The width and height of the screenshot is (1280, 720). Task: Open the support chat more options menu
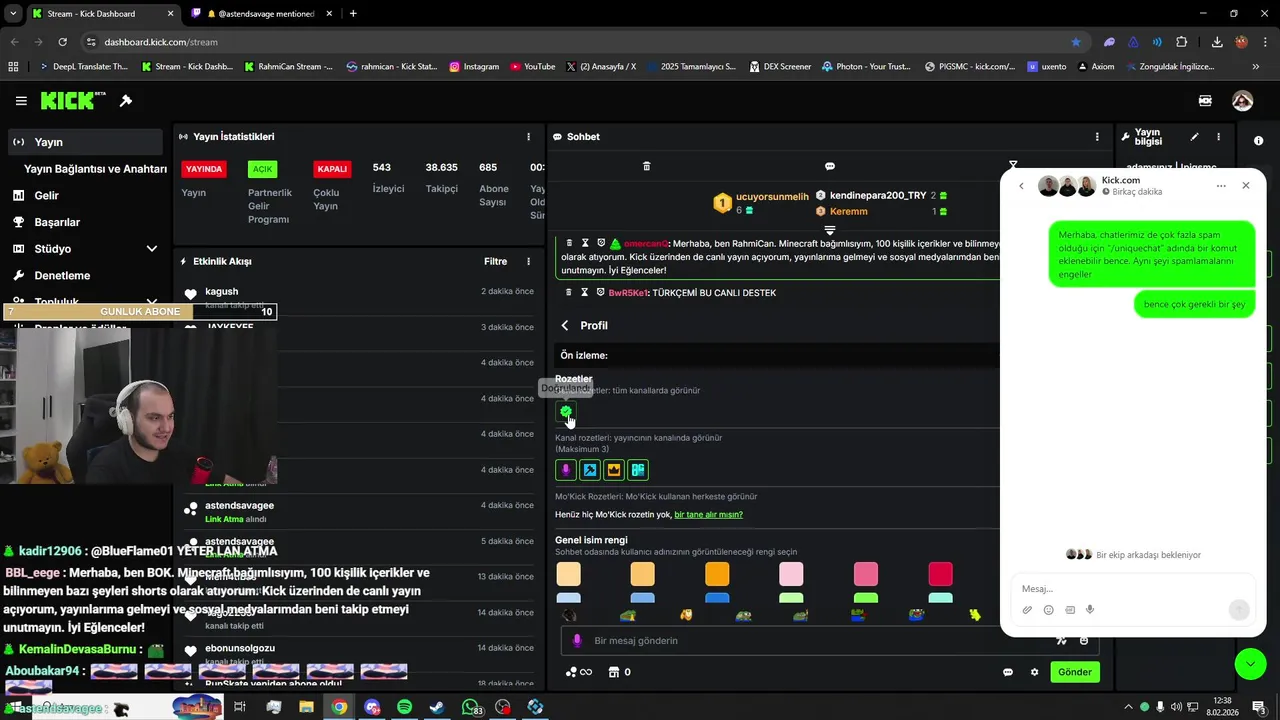[x=1221, y=186]
